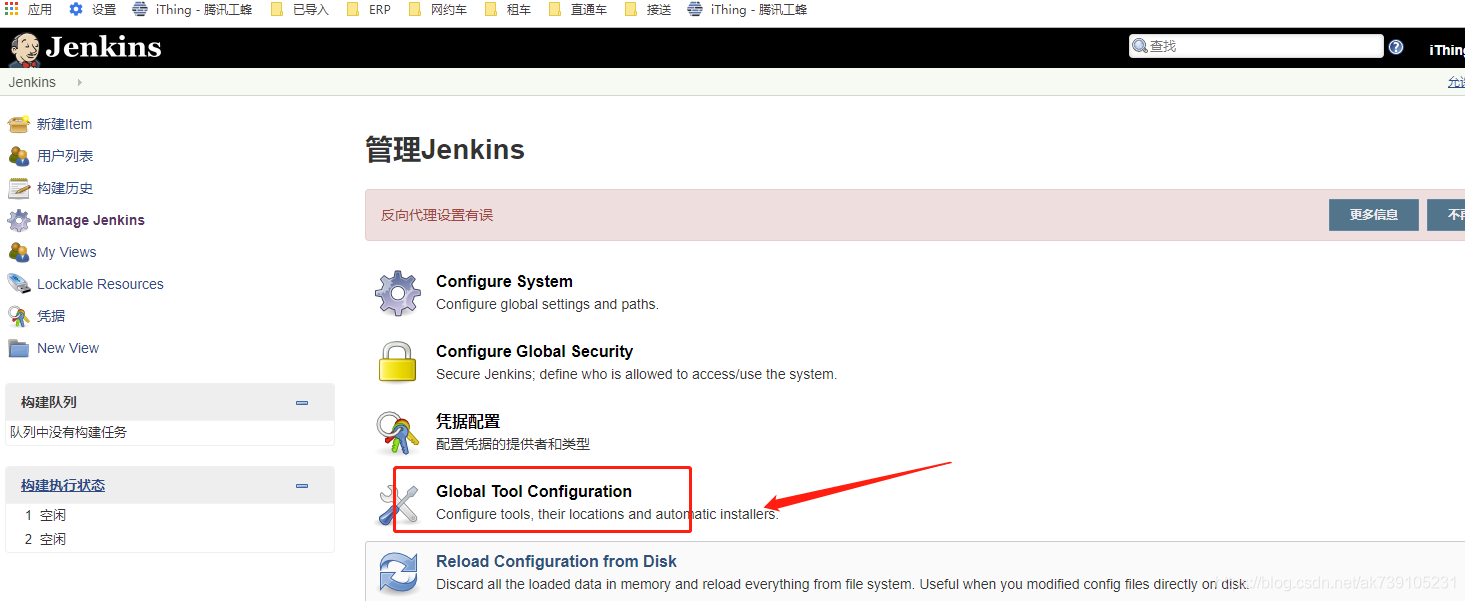
Task: Focus the 查找 search box
Action: 1256,46
